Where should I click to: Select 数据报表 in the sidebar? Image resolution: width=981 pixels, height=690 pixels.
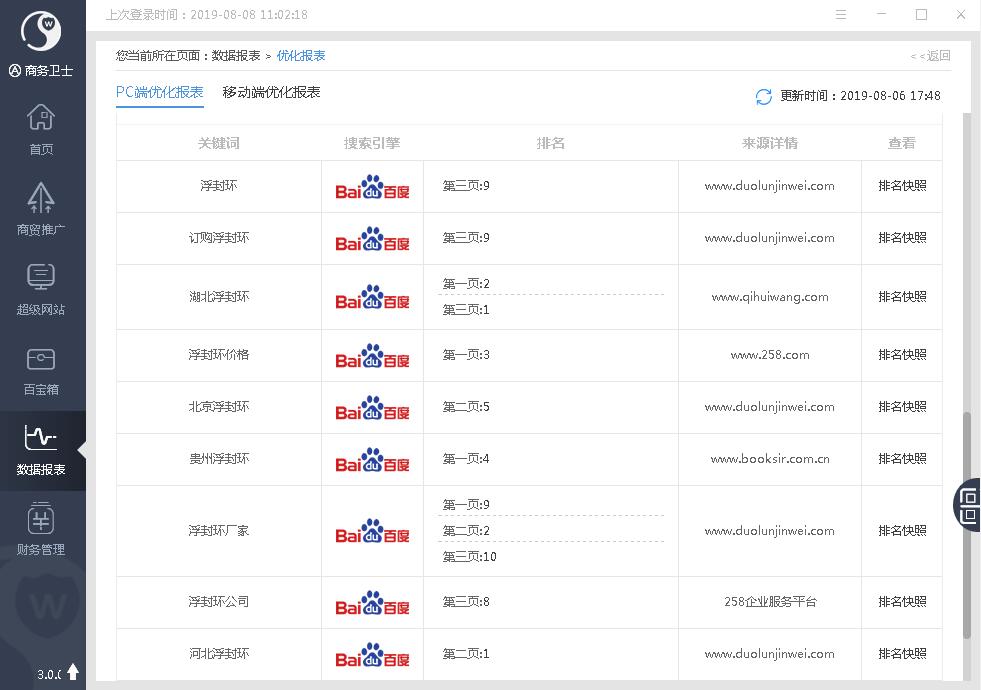click(x=41, y=450)
